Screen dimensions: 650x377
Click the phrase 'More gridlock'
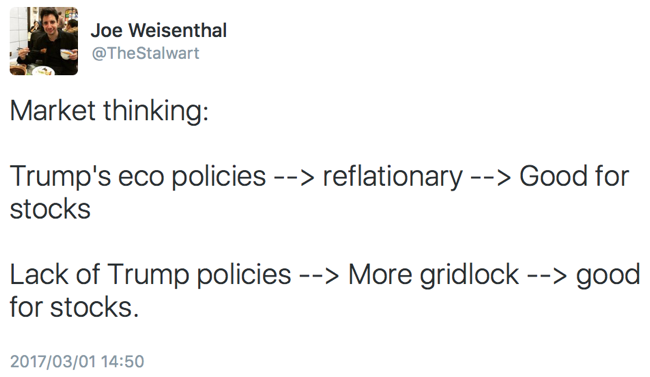point(434,275)
